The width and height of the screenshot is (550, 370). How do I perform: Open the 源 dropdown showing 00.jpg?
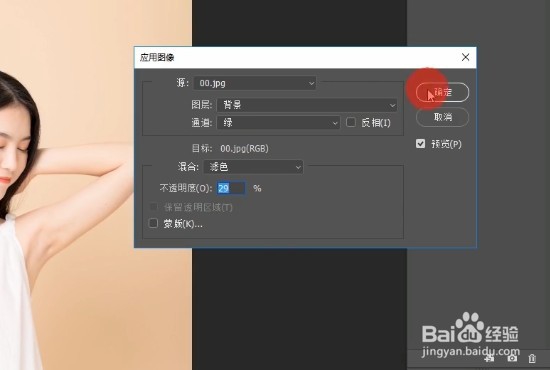click(x=255, y=83)
